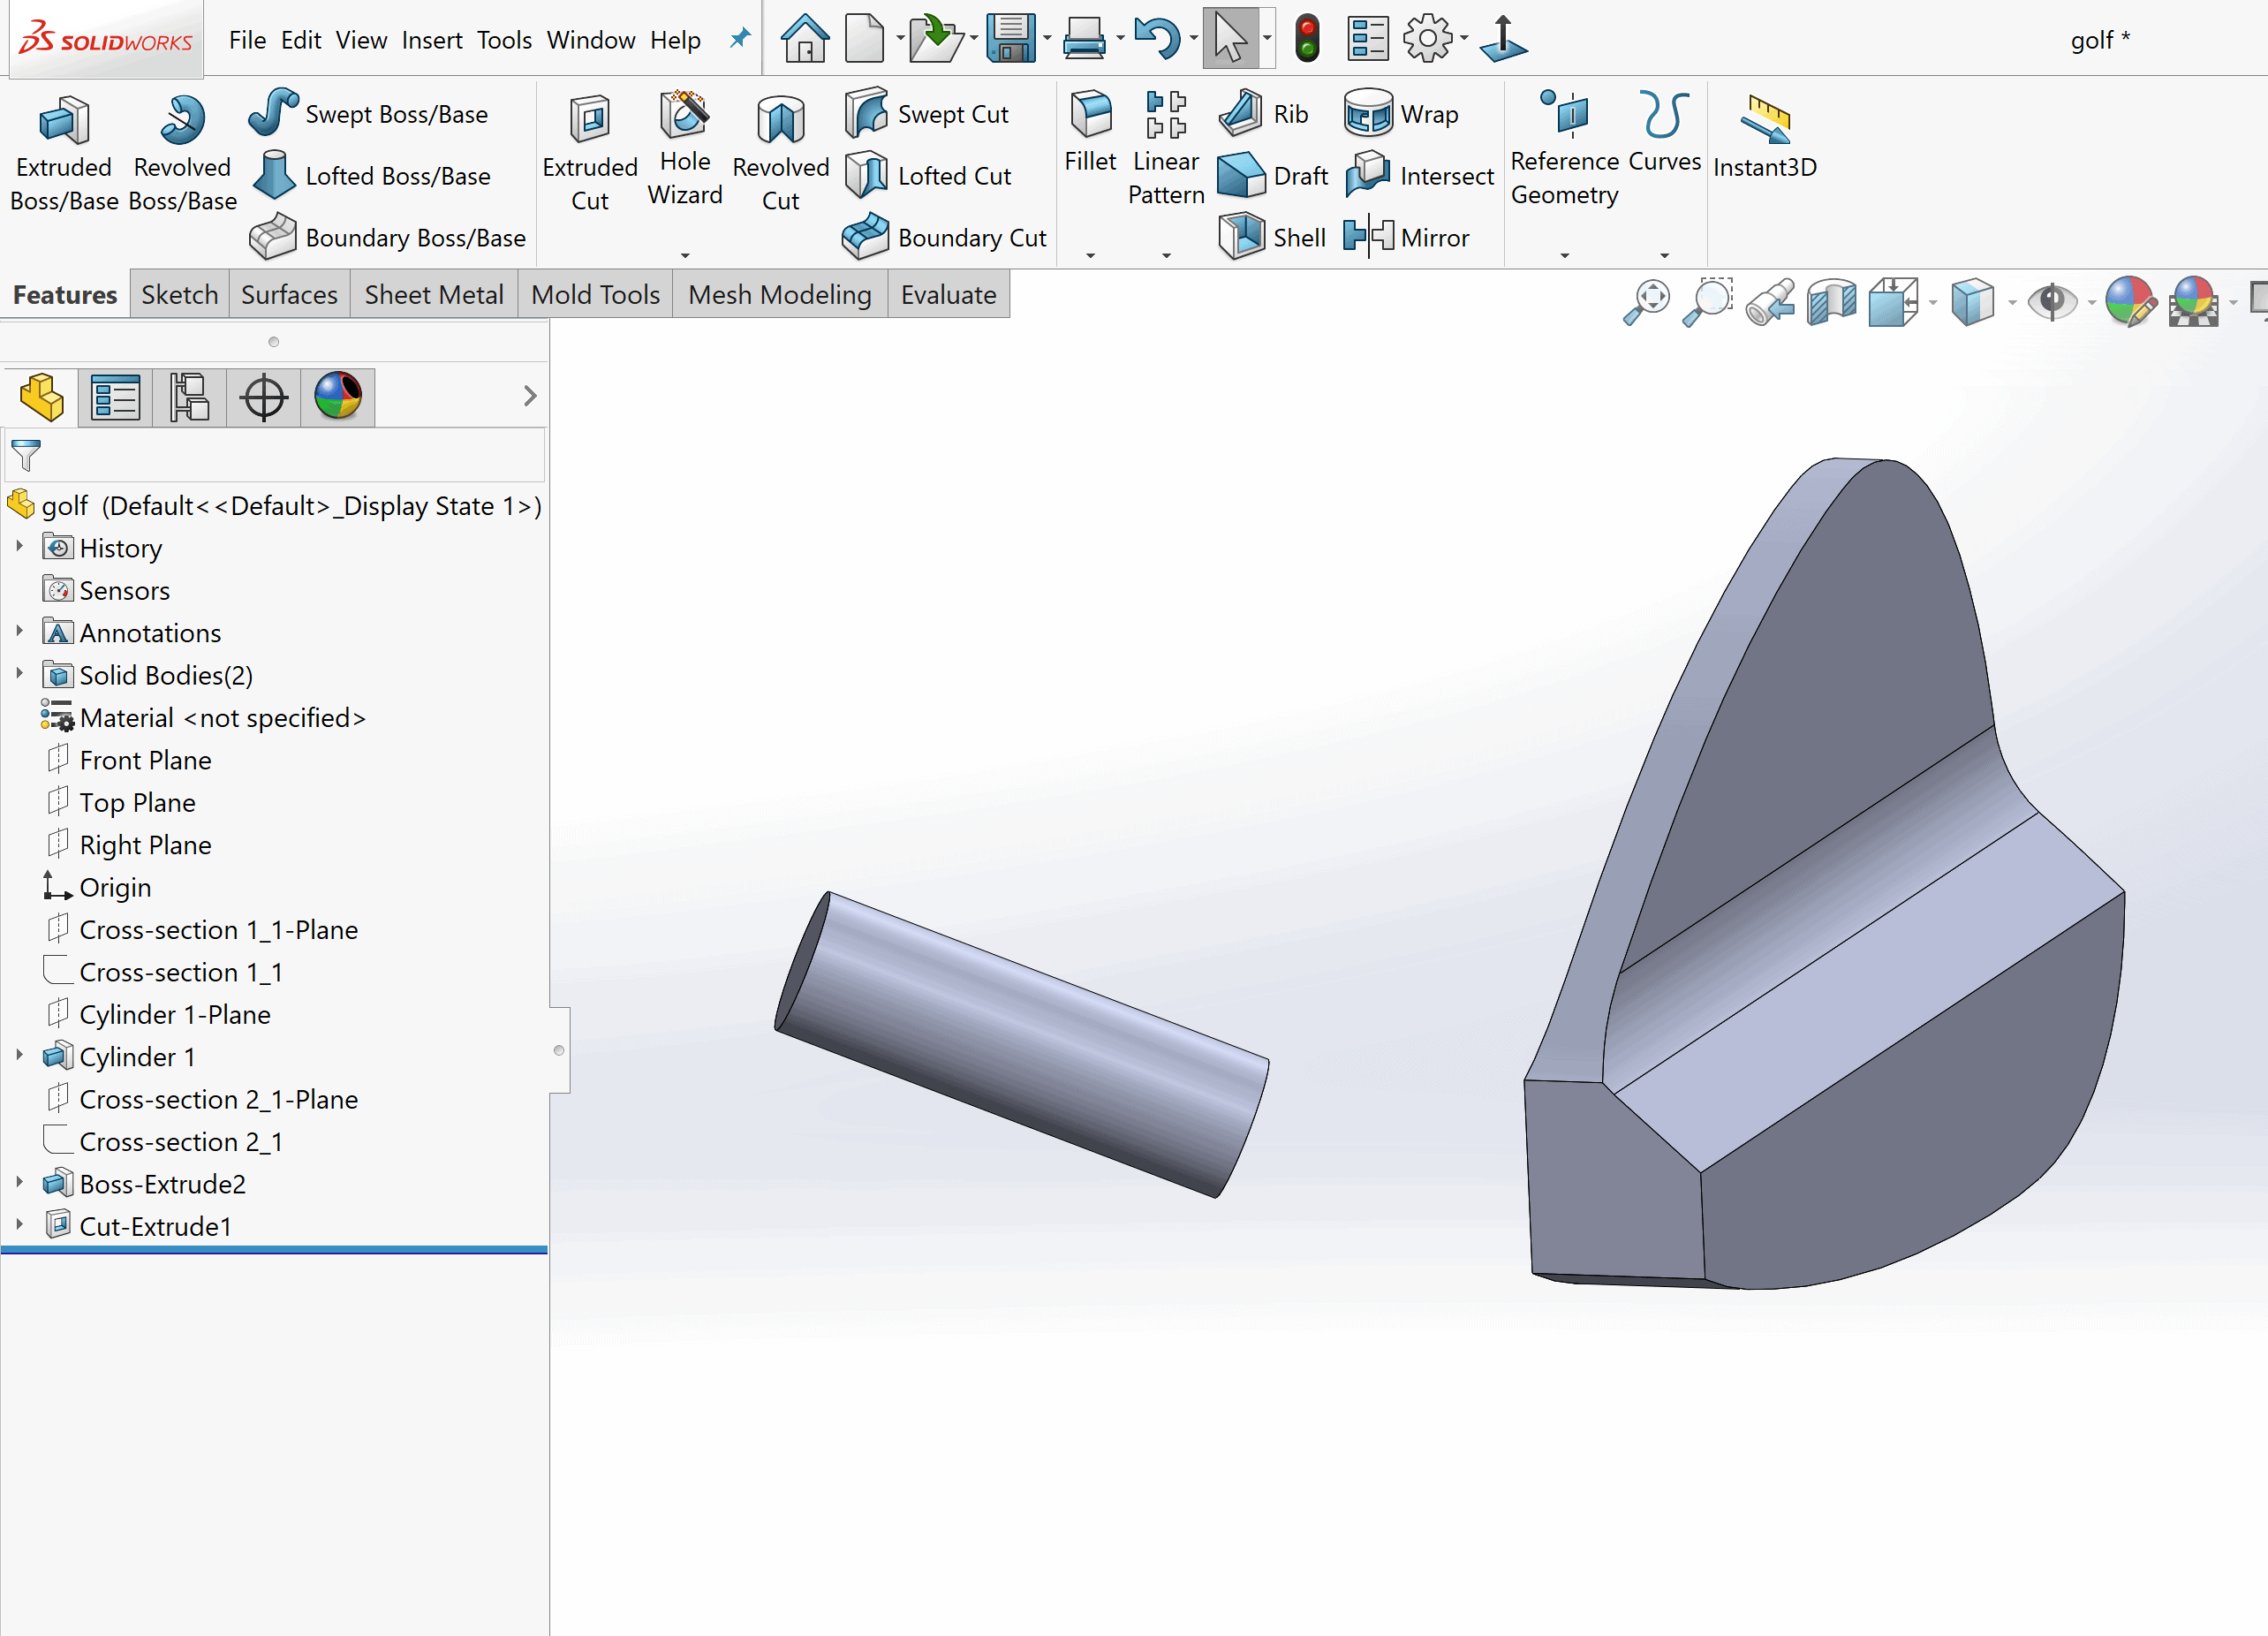This screenshot has height=1636, width=2268.
Task: Click the Evaluate ribbon tab
Action: pyautogui.click(x=949, y=294)
